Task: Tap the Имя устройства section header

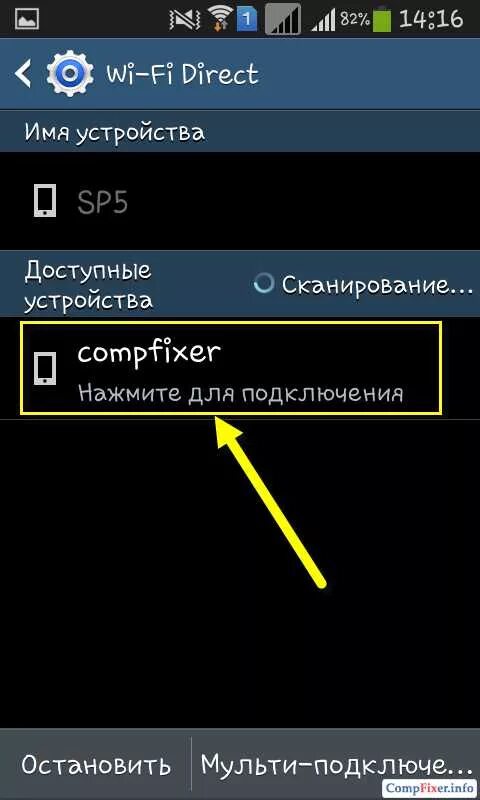Action: pos(114,133)
